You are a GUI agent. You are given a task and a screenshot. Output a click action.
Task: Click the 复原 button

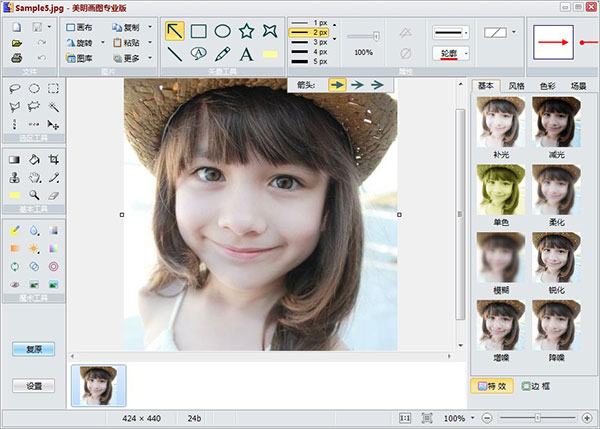[32, 349]
